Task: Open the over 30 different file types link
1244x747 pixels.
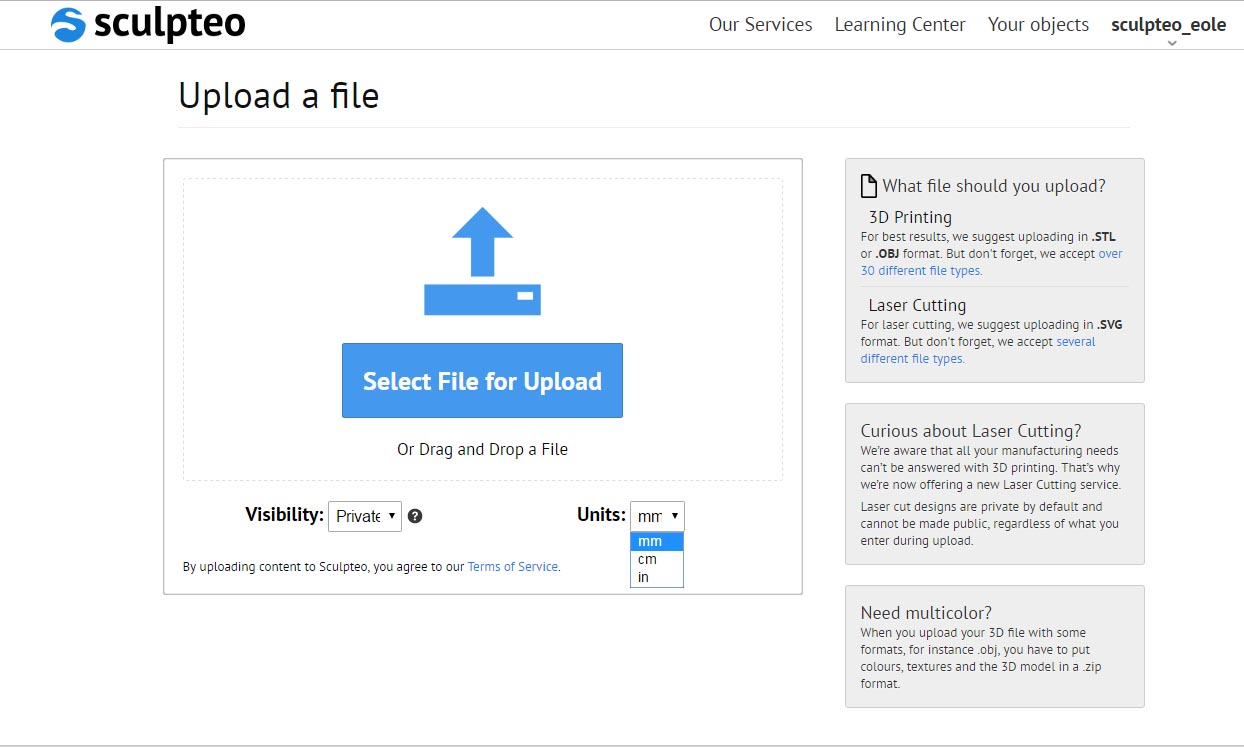Action: tap(991, 262)
